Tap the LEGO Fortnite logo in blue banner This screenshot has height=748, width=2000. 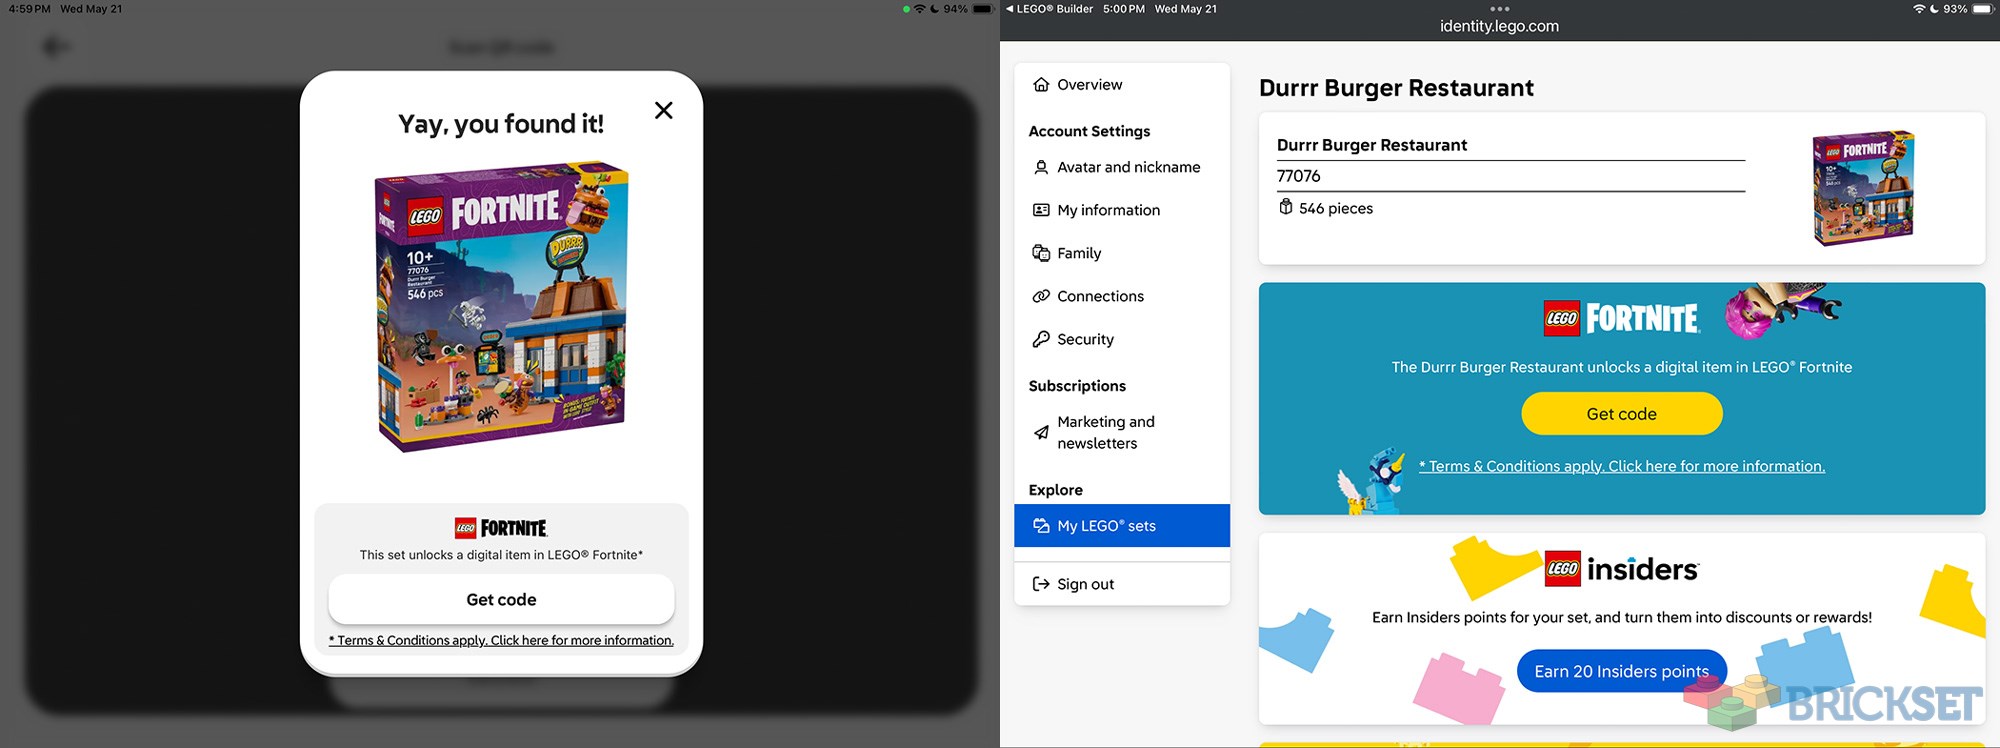click(x=1621, y=318)
